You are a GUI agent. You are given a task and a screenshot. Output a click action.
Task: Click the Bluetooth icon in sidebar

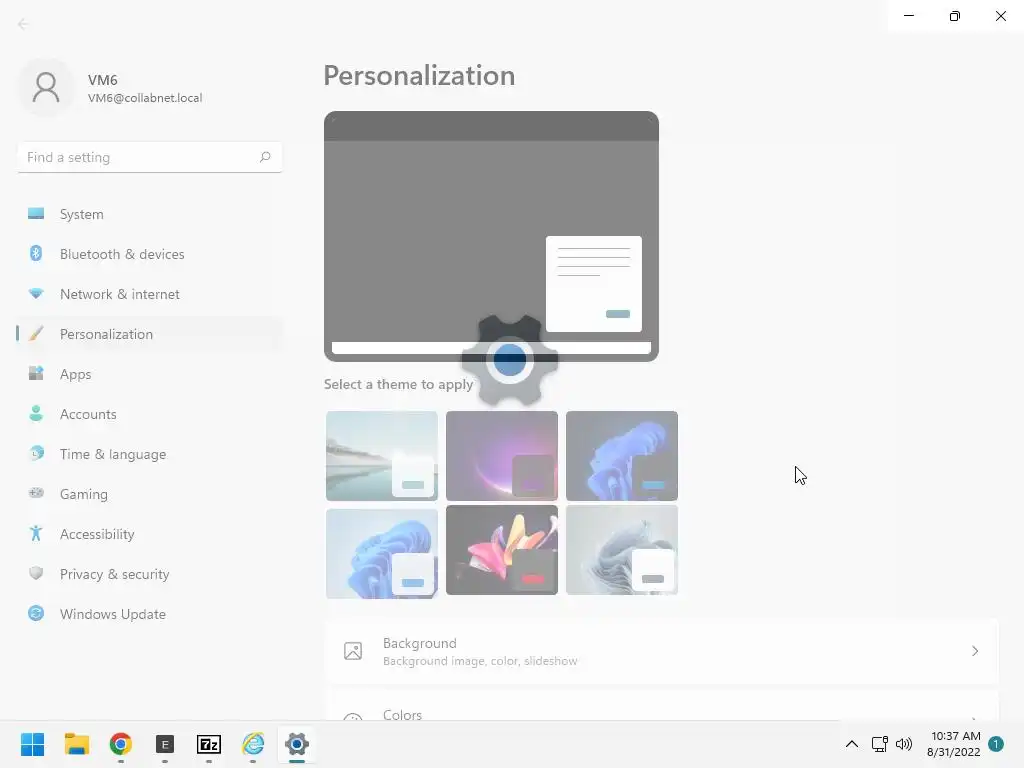pos(36,253)
